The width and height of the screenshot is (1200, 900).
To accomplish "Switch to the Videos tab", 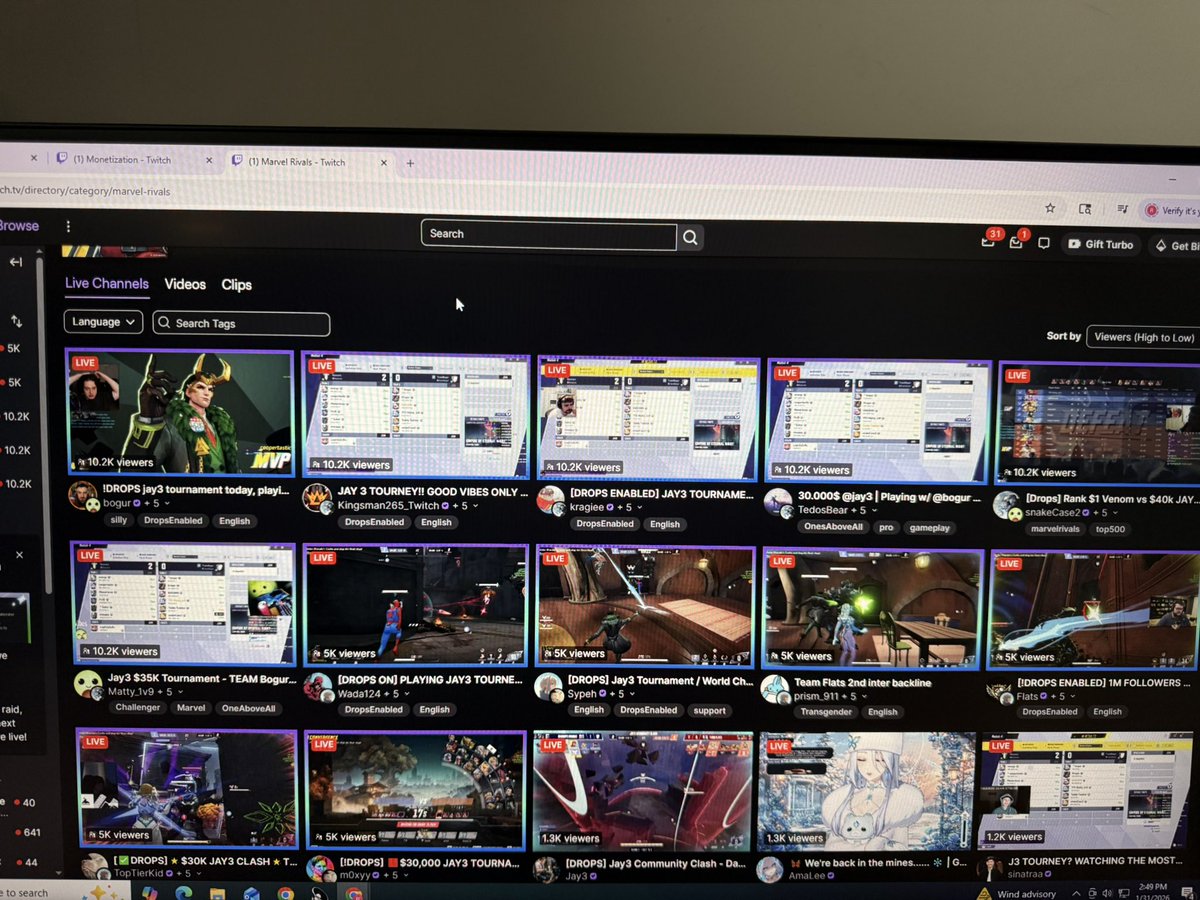I will (185, 285).
